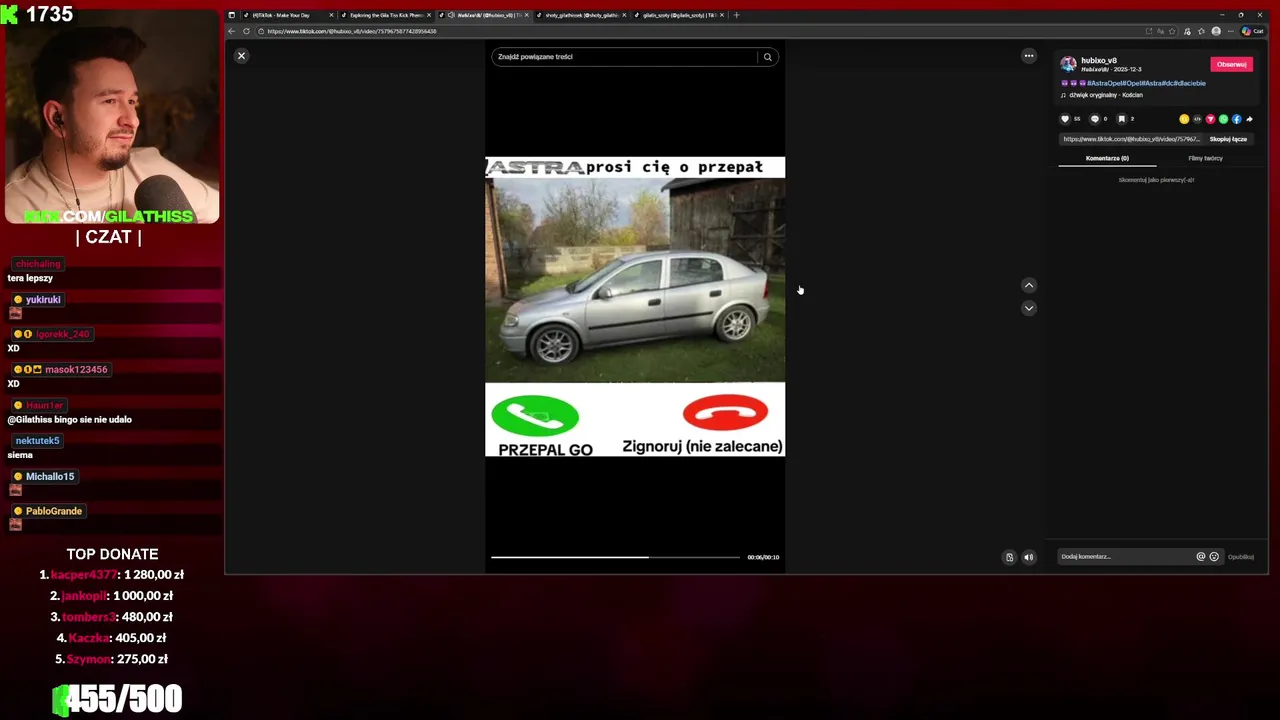Open the browser profile avatar icon
The image size is (1280, 720).
click(x=1216, y=31)
